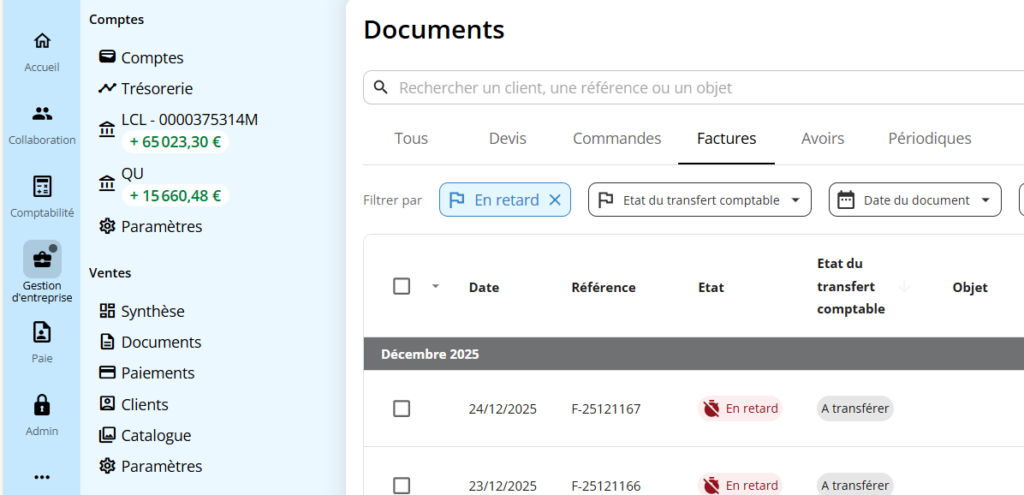This screenshot has width=1024, height=495.
Task: Open Admin lock icon
Action: (42, 405)
